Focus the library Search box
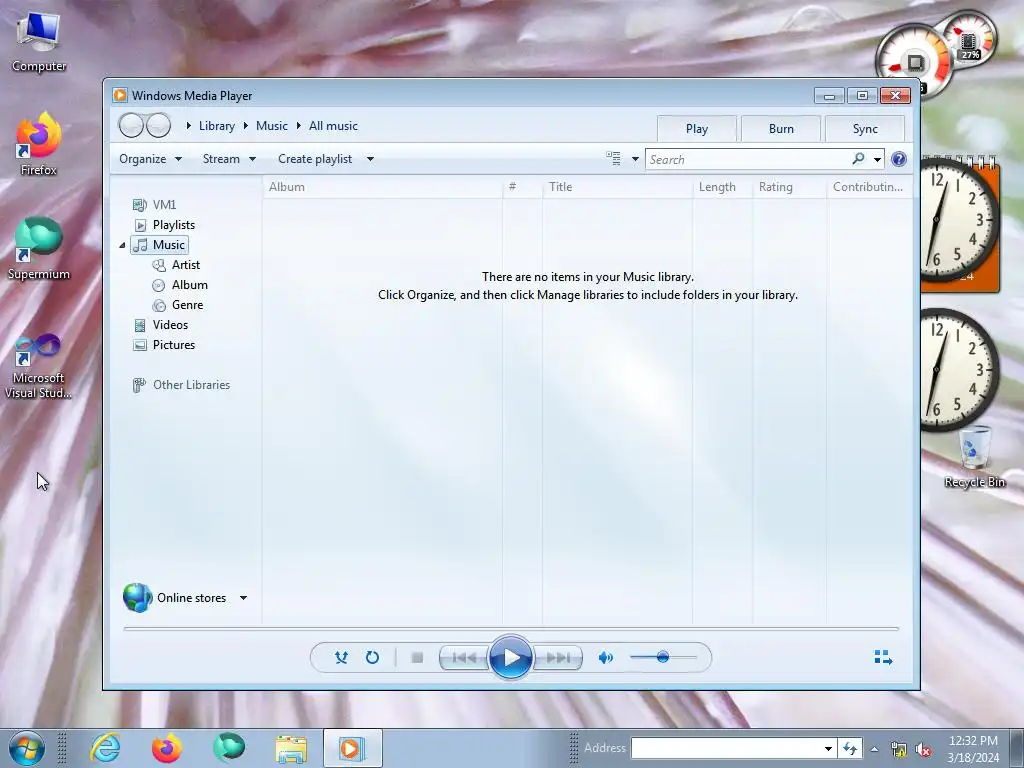This screenshot has height=768, width=1024. tap(748, 159)
